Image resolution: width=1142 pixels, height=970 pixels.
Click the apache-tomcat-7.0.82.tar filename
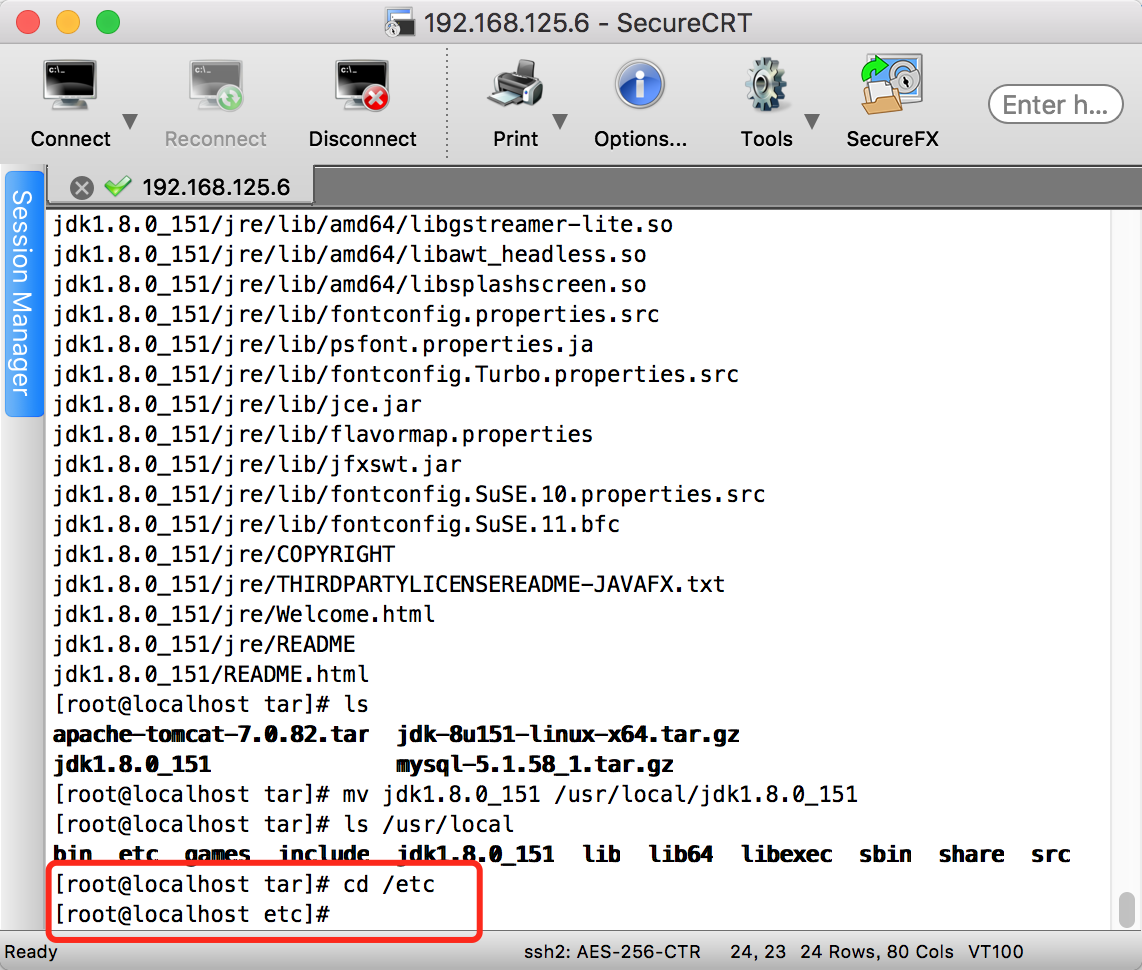(211, 734)
